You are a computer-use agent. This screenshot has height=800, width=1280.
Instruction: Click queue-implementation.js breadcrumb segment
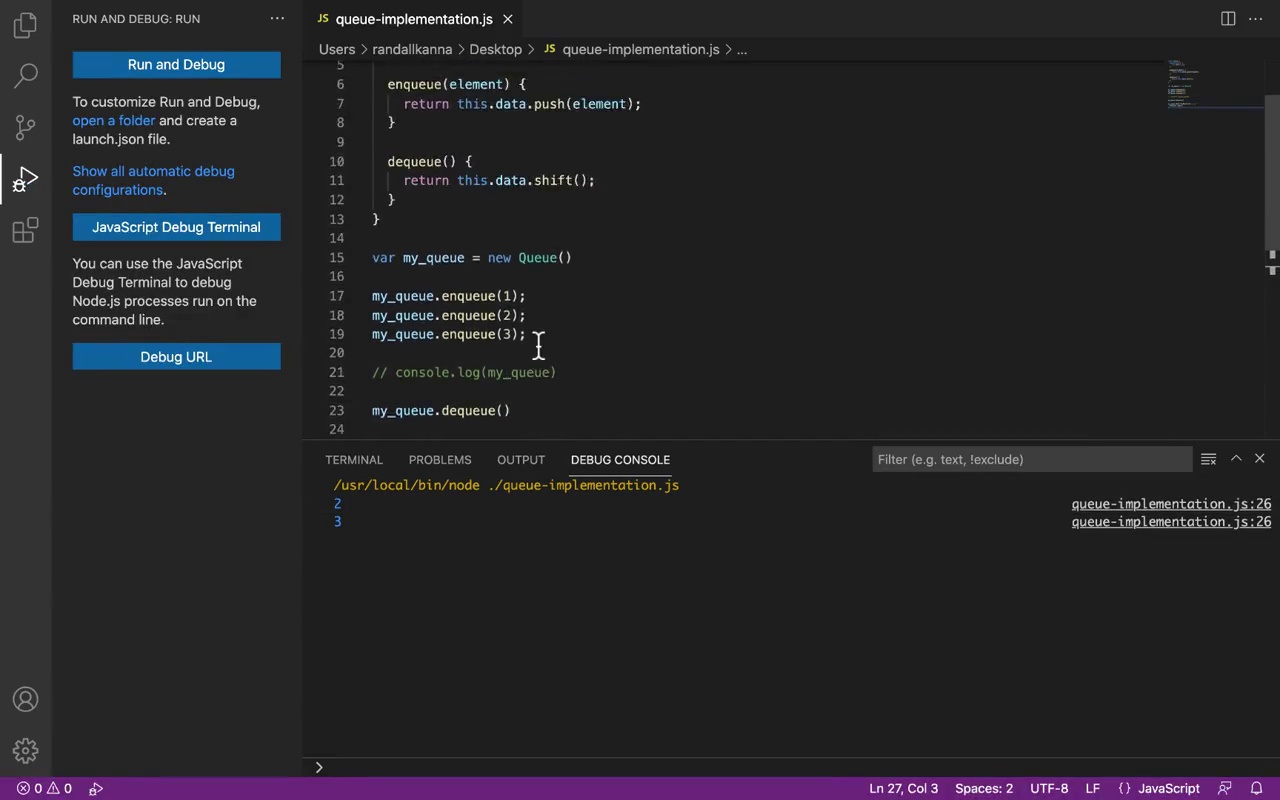[x=641, y=49]
